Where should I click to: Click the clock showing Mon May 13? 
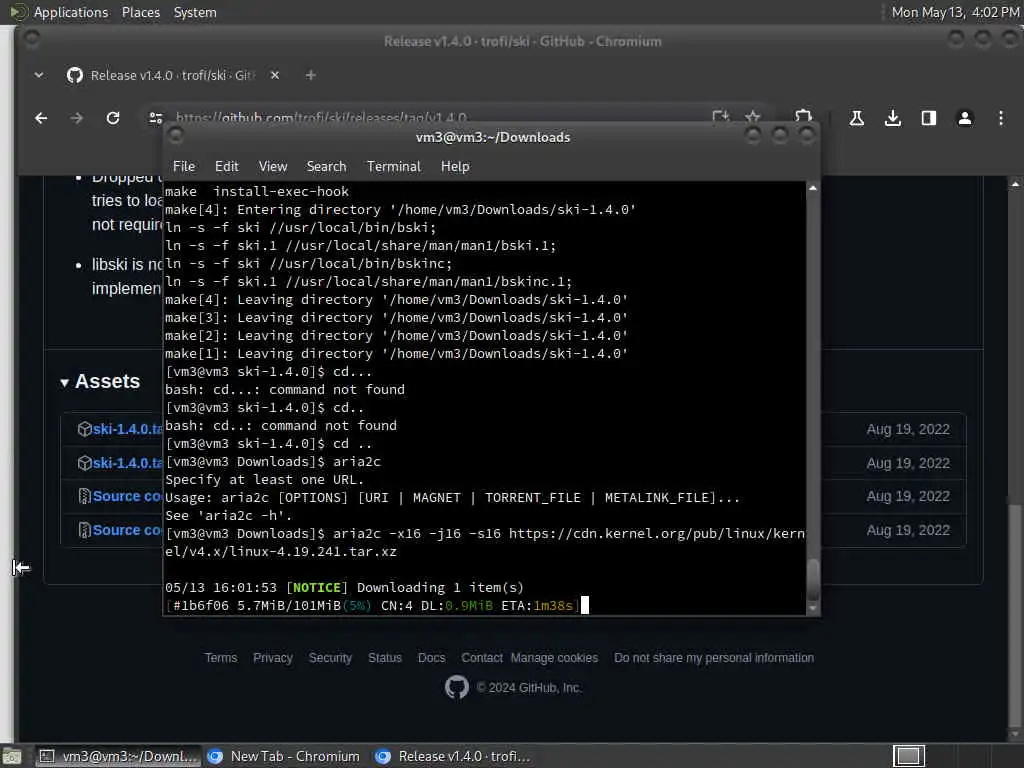(955, 12)
